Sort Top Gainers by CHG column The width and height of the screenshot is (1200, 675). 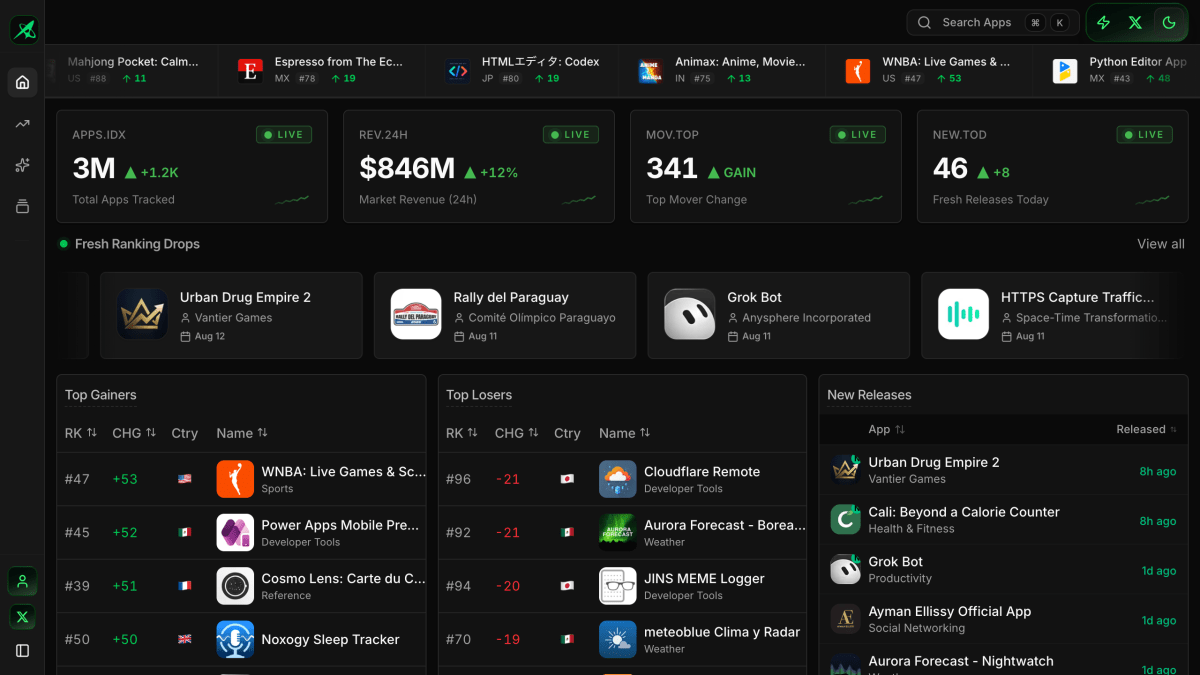tap(134, 433)
